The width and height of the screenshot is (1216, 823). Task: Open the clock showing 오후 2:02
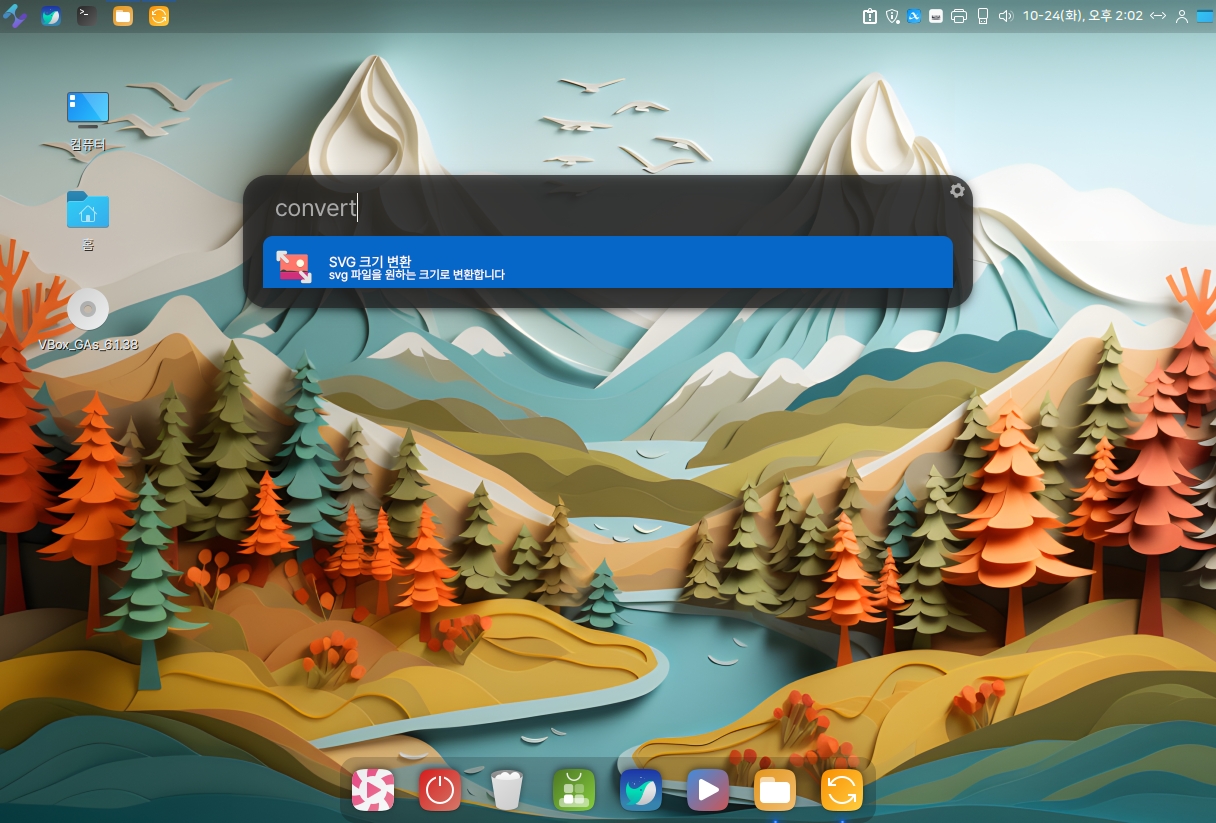click(x=1082, y=16)
